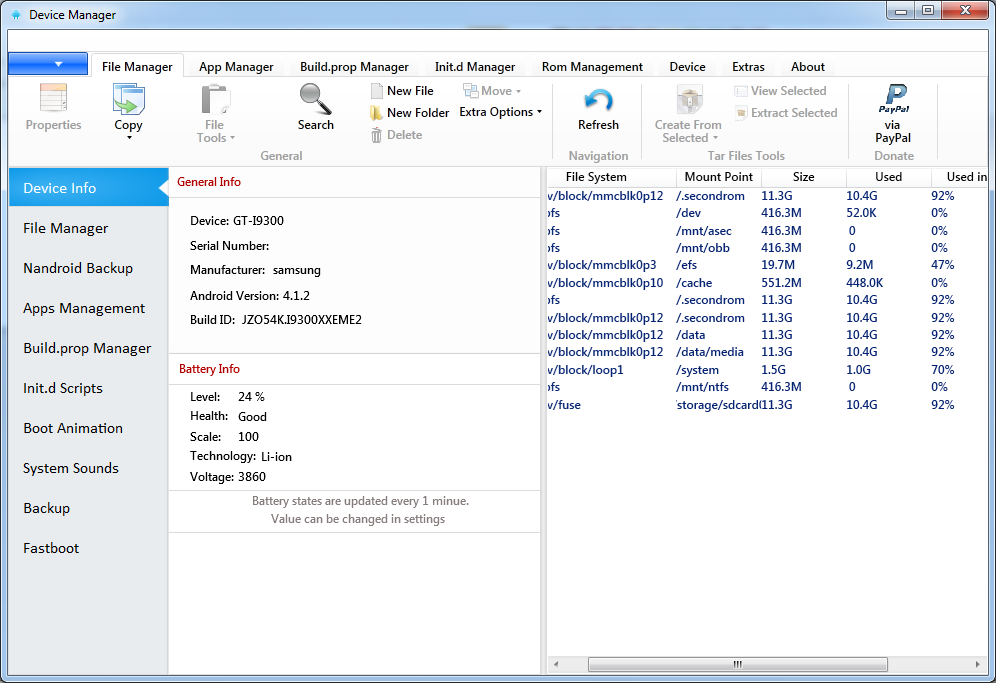Open the Build.prop Manager ribbon tab
Viewport: 996px width, 683px height.
click(x=354, y=67)
